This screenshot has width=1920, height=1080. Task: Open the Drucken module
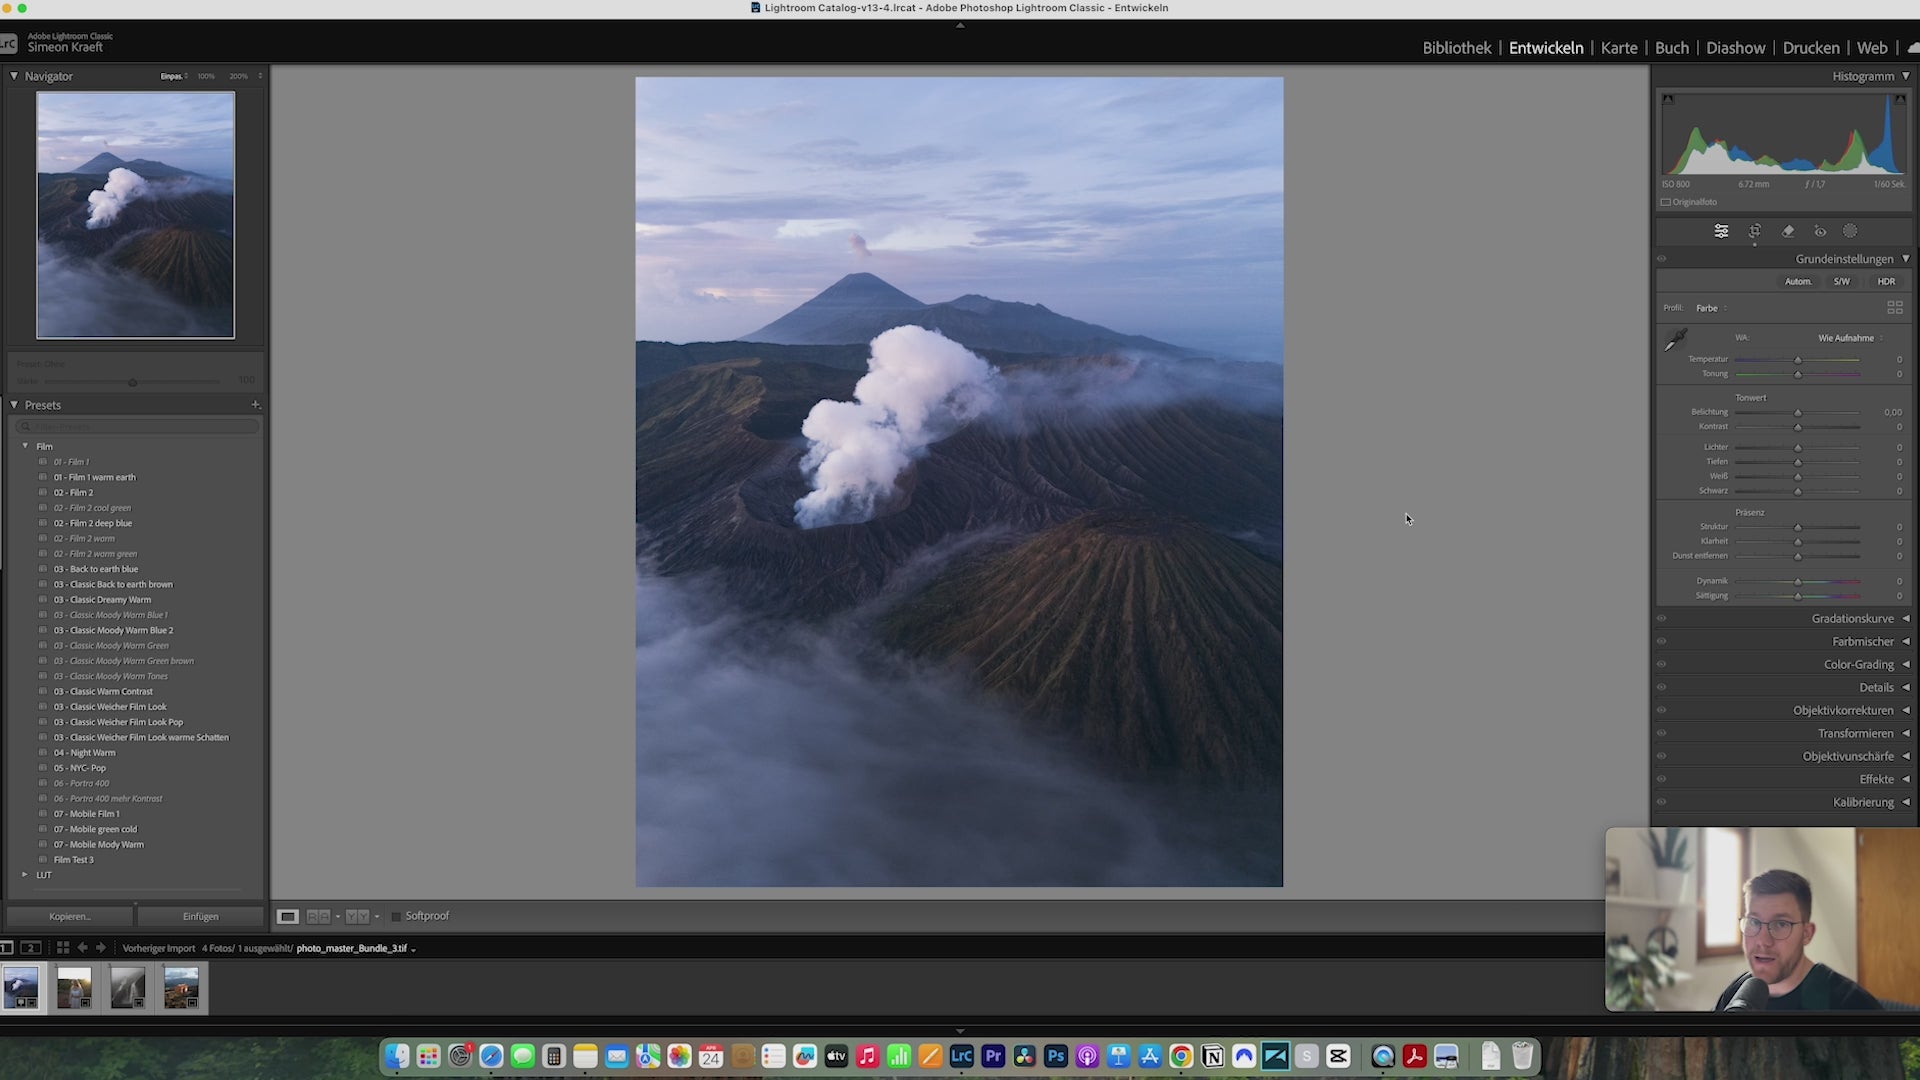[1811, 48]
